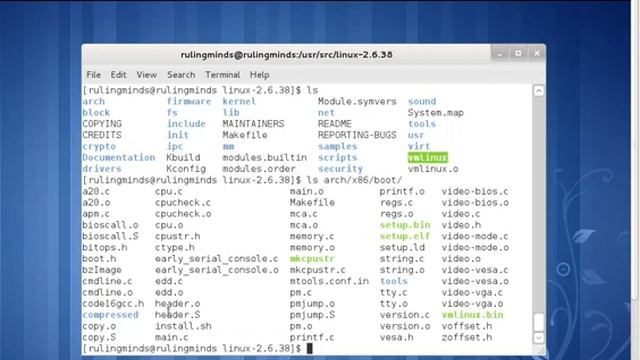
Task: Click the kernel directory name
Action: [239, 101]
